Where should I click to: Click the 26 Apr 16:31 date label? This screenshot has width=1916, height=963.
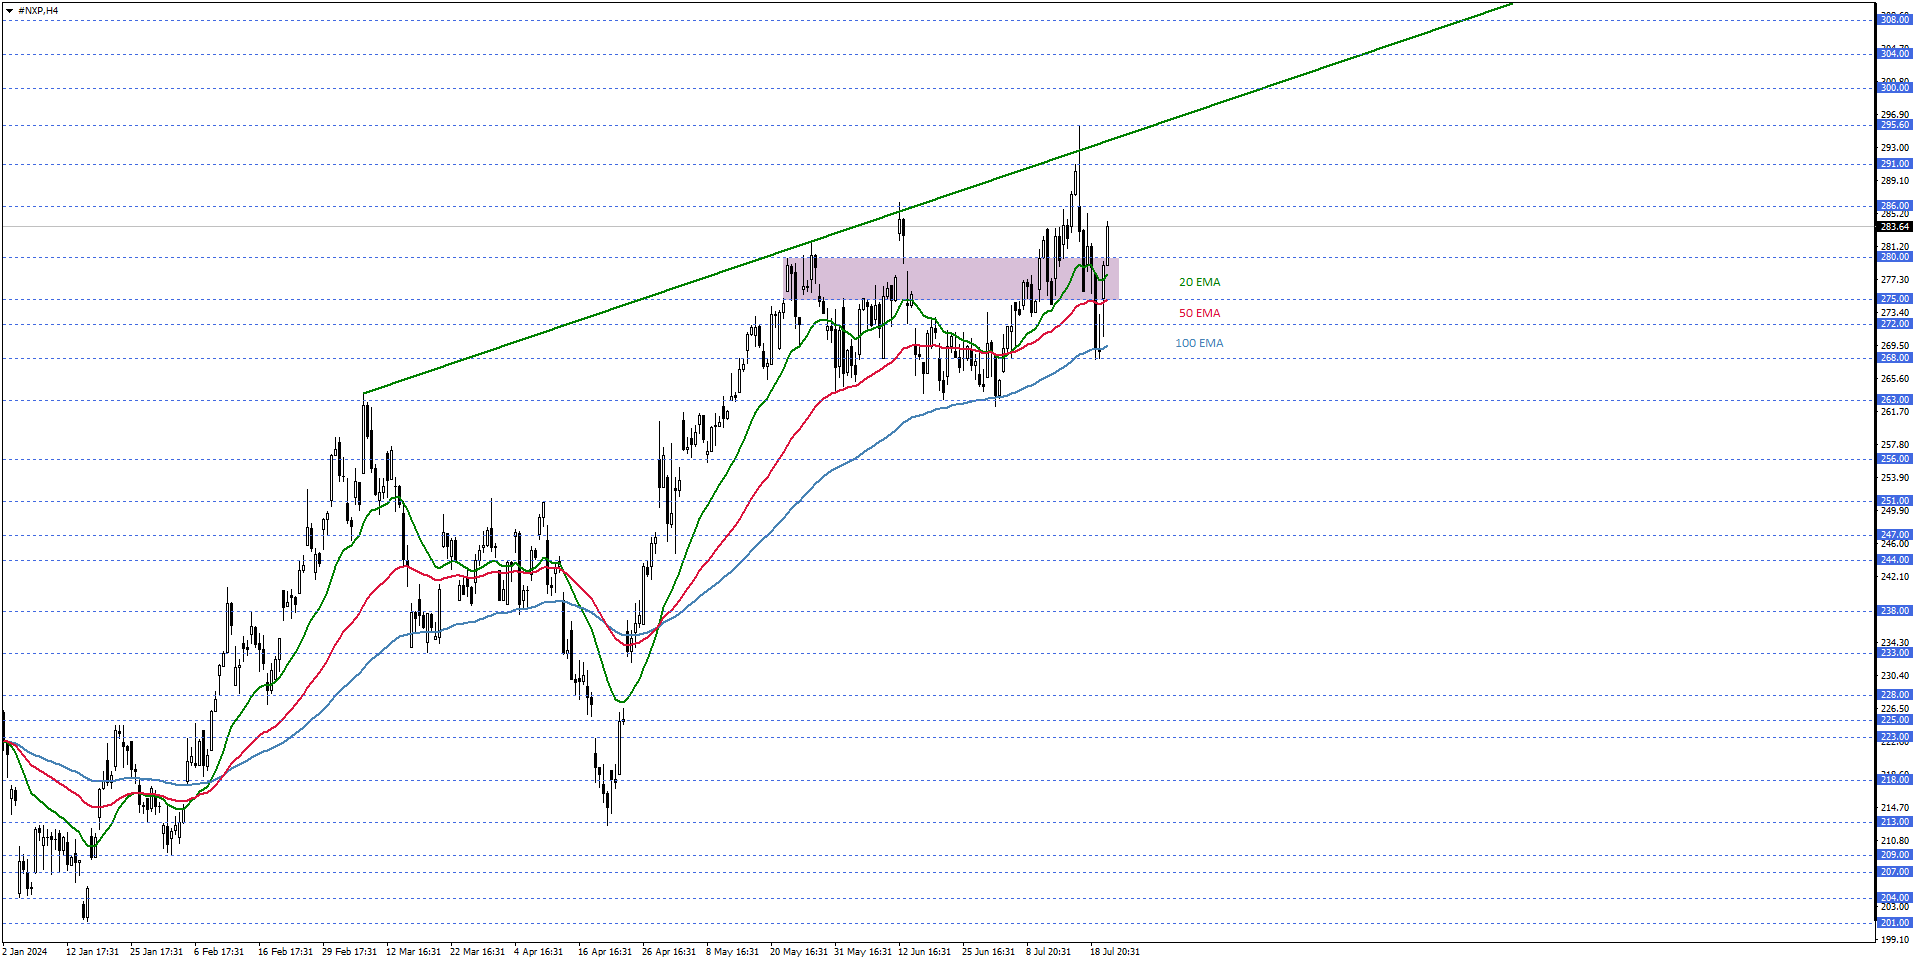(669, 952)
